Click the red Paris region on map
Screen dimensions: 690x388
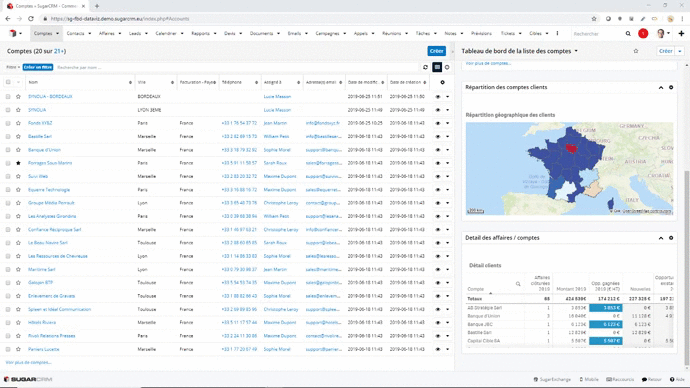coord(571,149)
